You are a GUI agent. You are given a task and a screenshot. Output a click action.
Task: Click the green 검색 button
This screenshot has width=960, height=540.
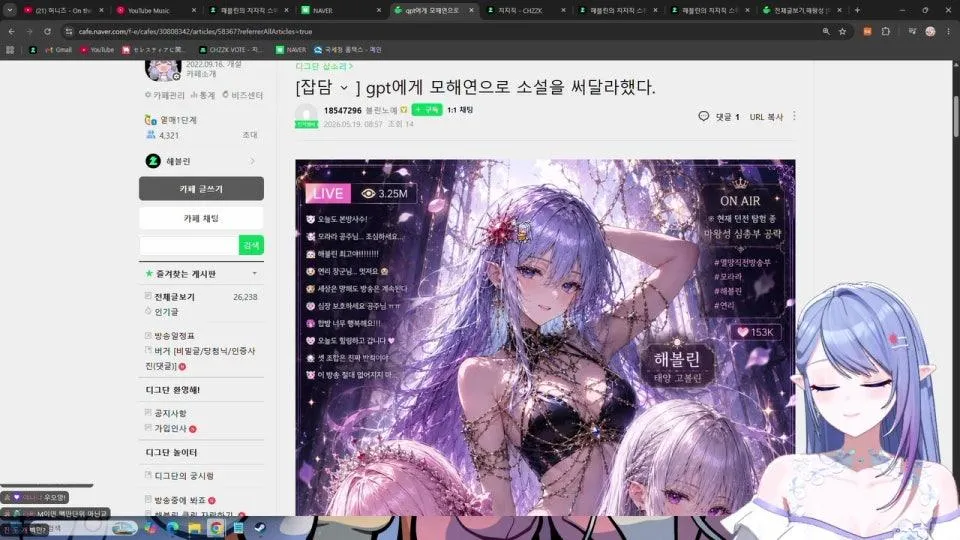coord(251,246)
